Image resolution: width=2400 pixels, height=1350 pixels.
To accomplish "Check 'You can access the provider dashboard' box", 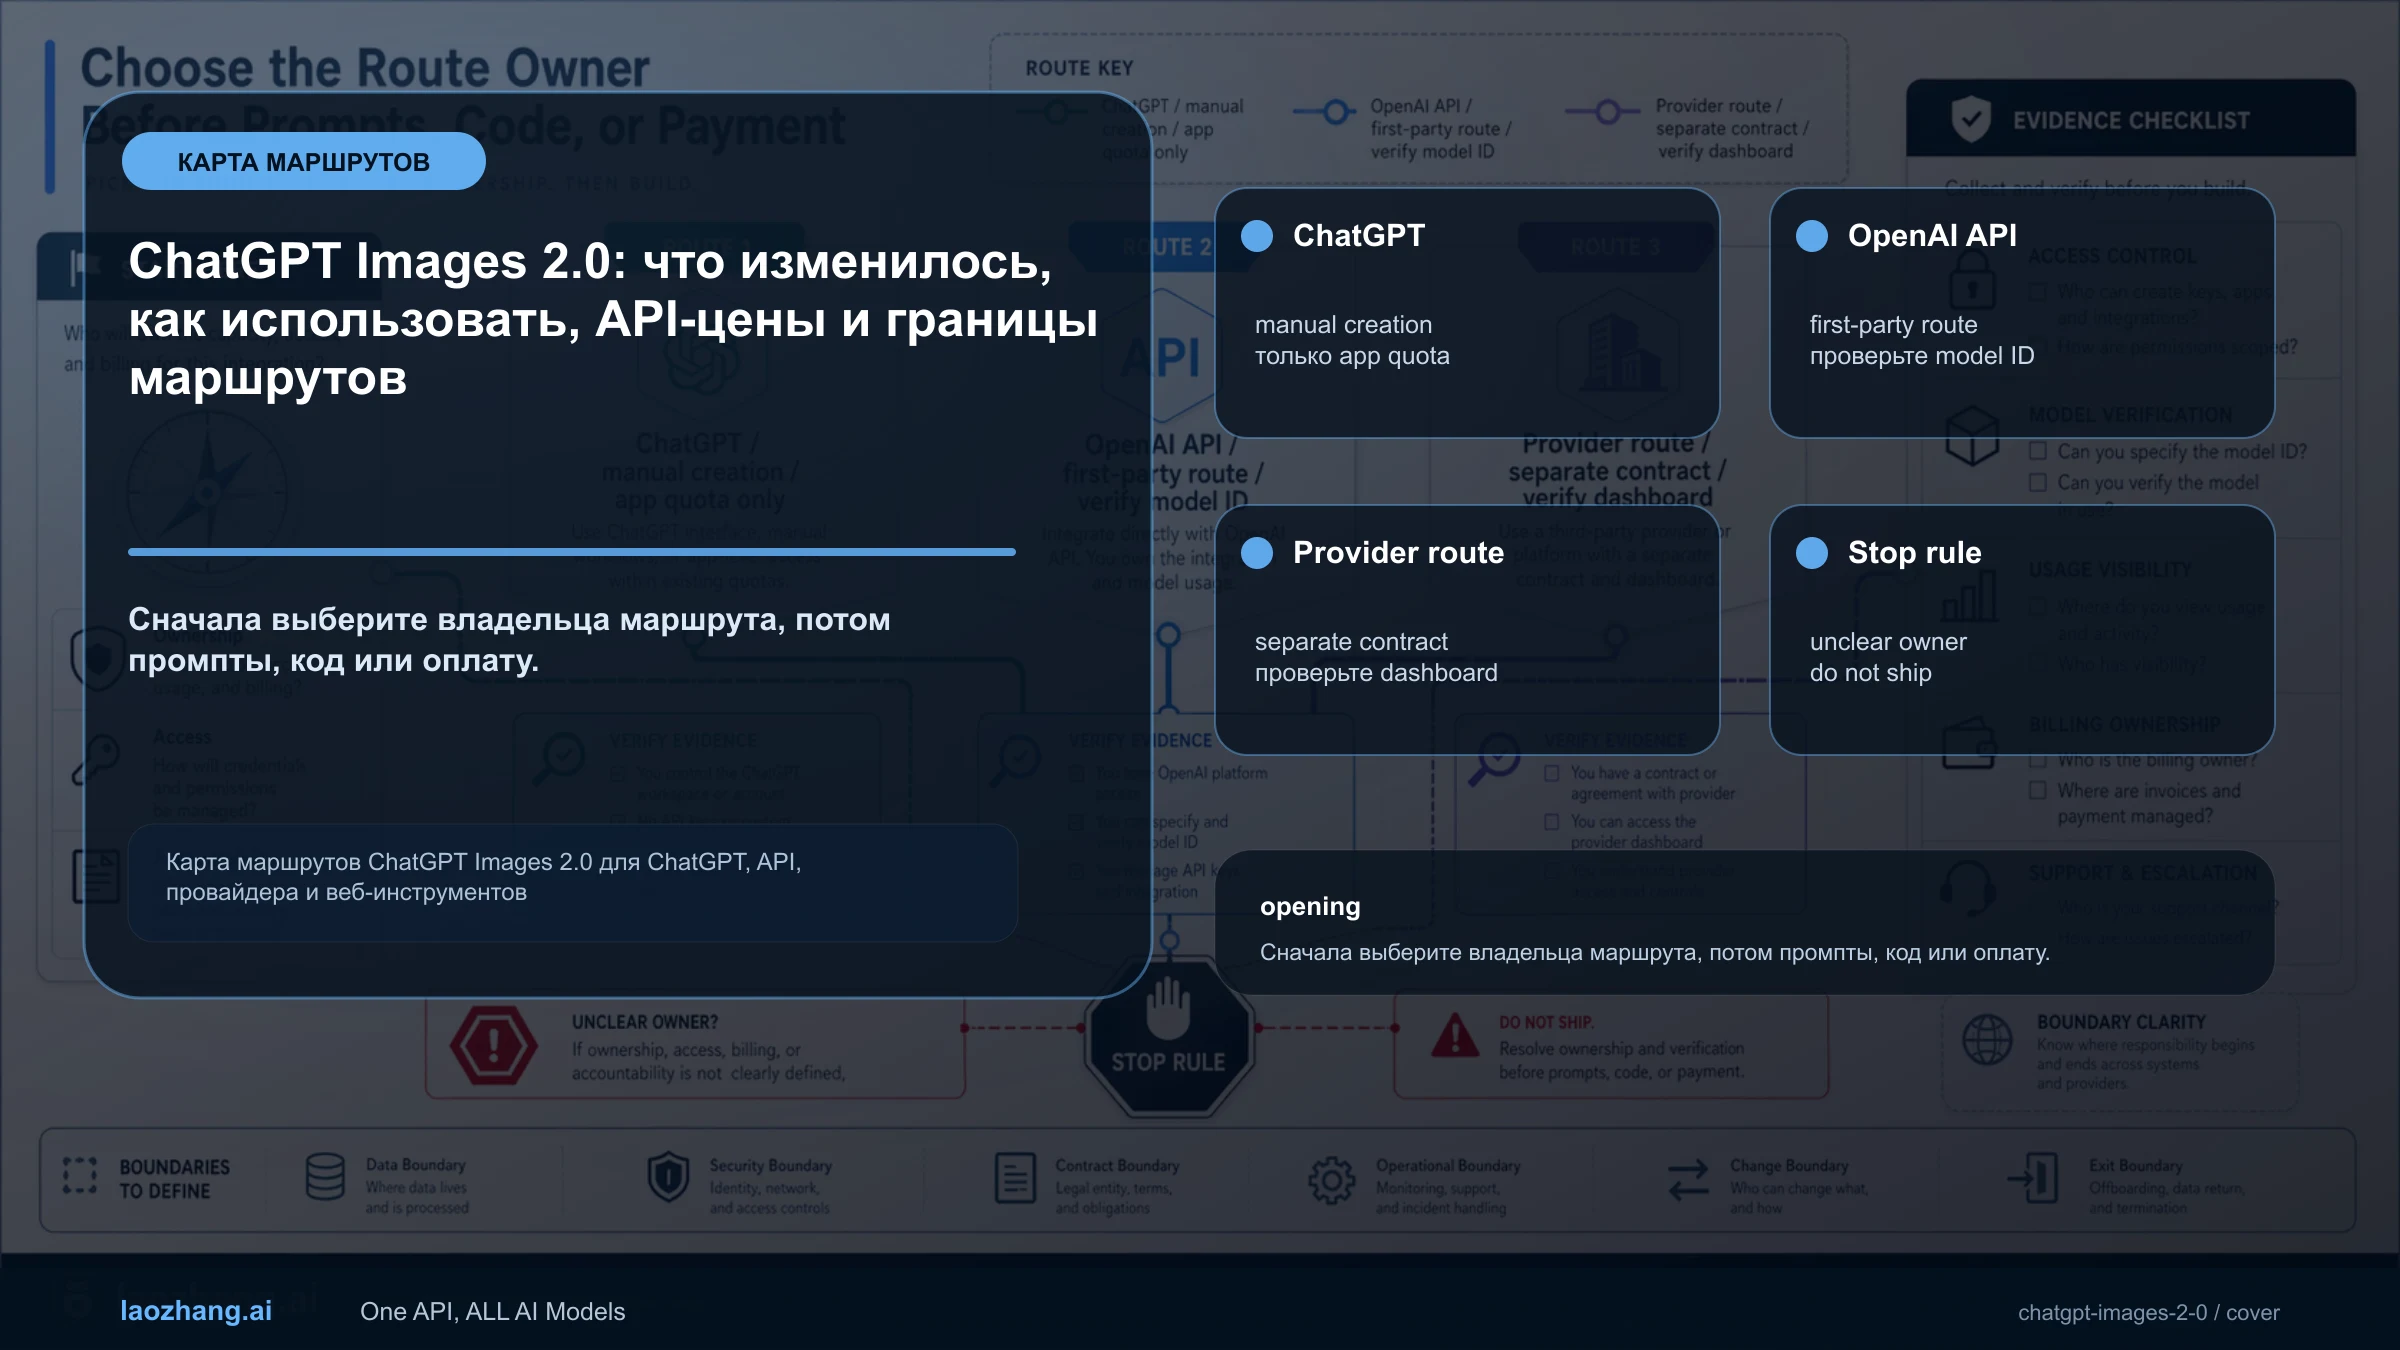I will 1552,821.
